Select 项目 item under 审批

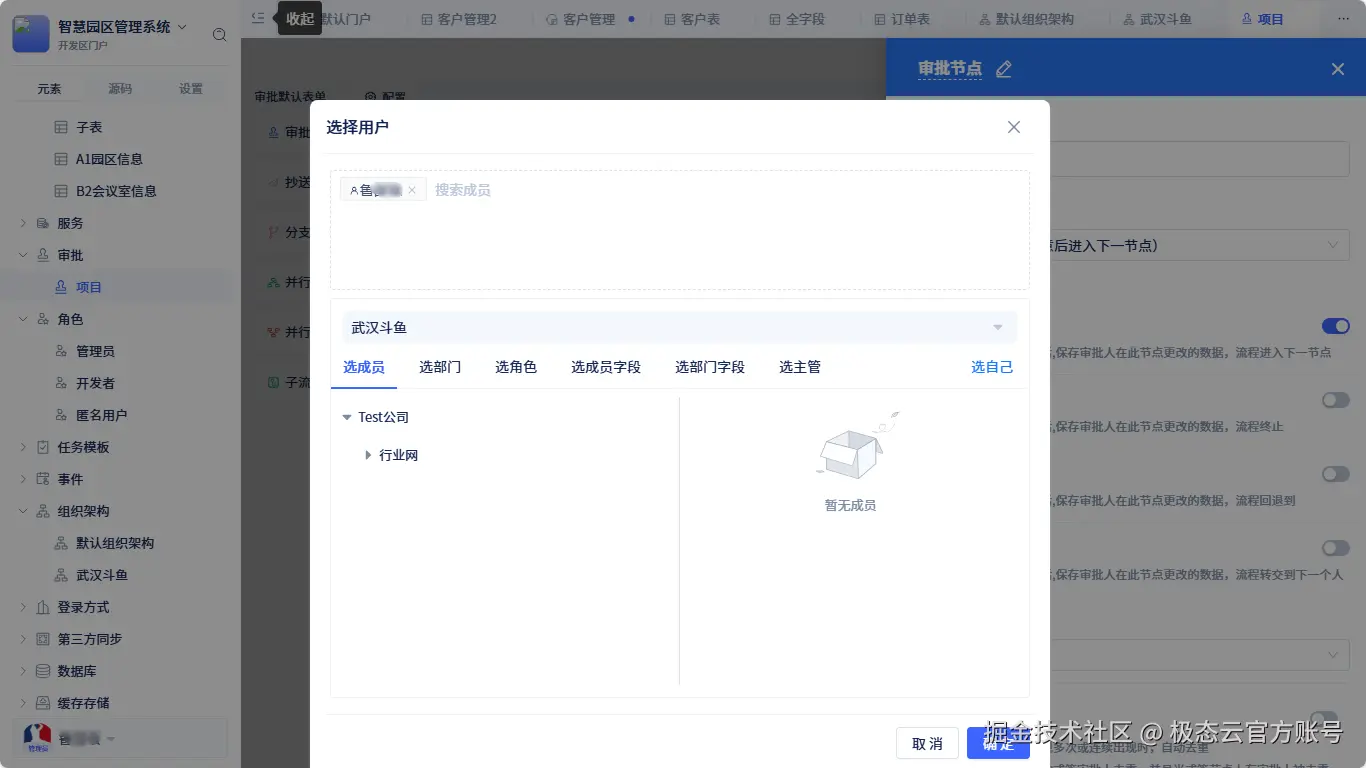pyautogui.click(x=89, y=287)
